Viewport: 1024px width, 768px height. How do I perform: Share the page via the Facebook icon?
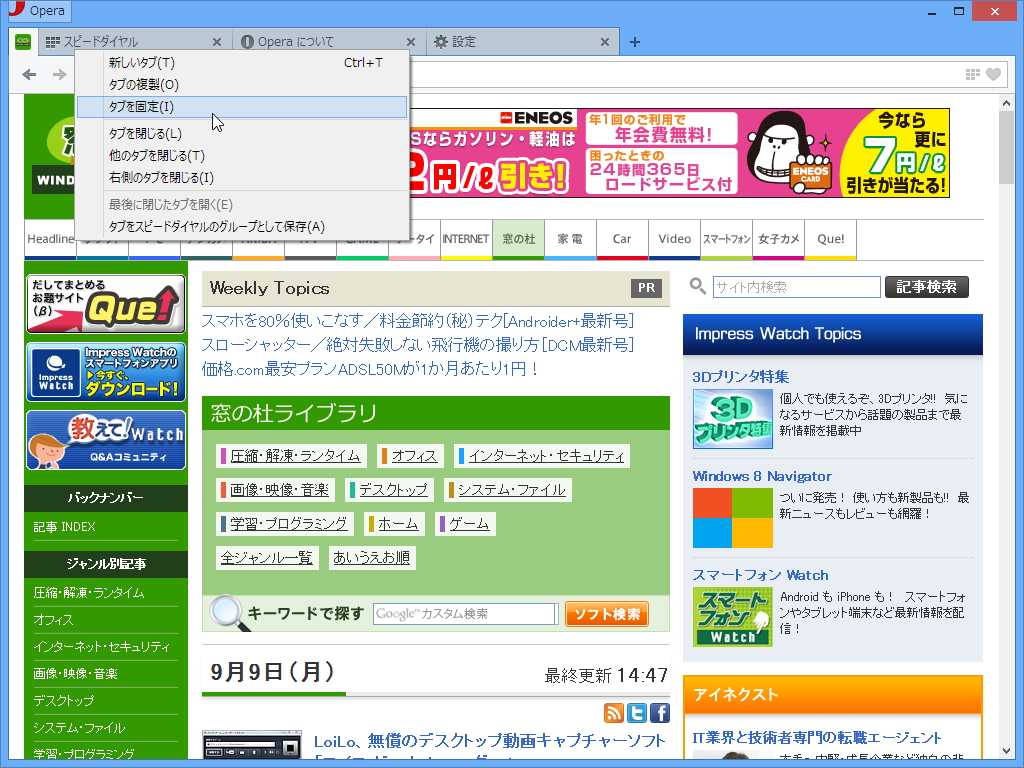tap(659, 713)
